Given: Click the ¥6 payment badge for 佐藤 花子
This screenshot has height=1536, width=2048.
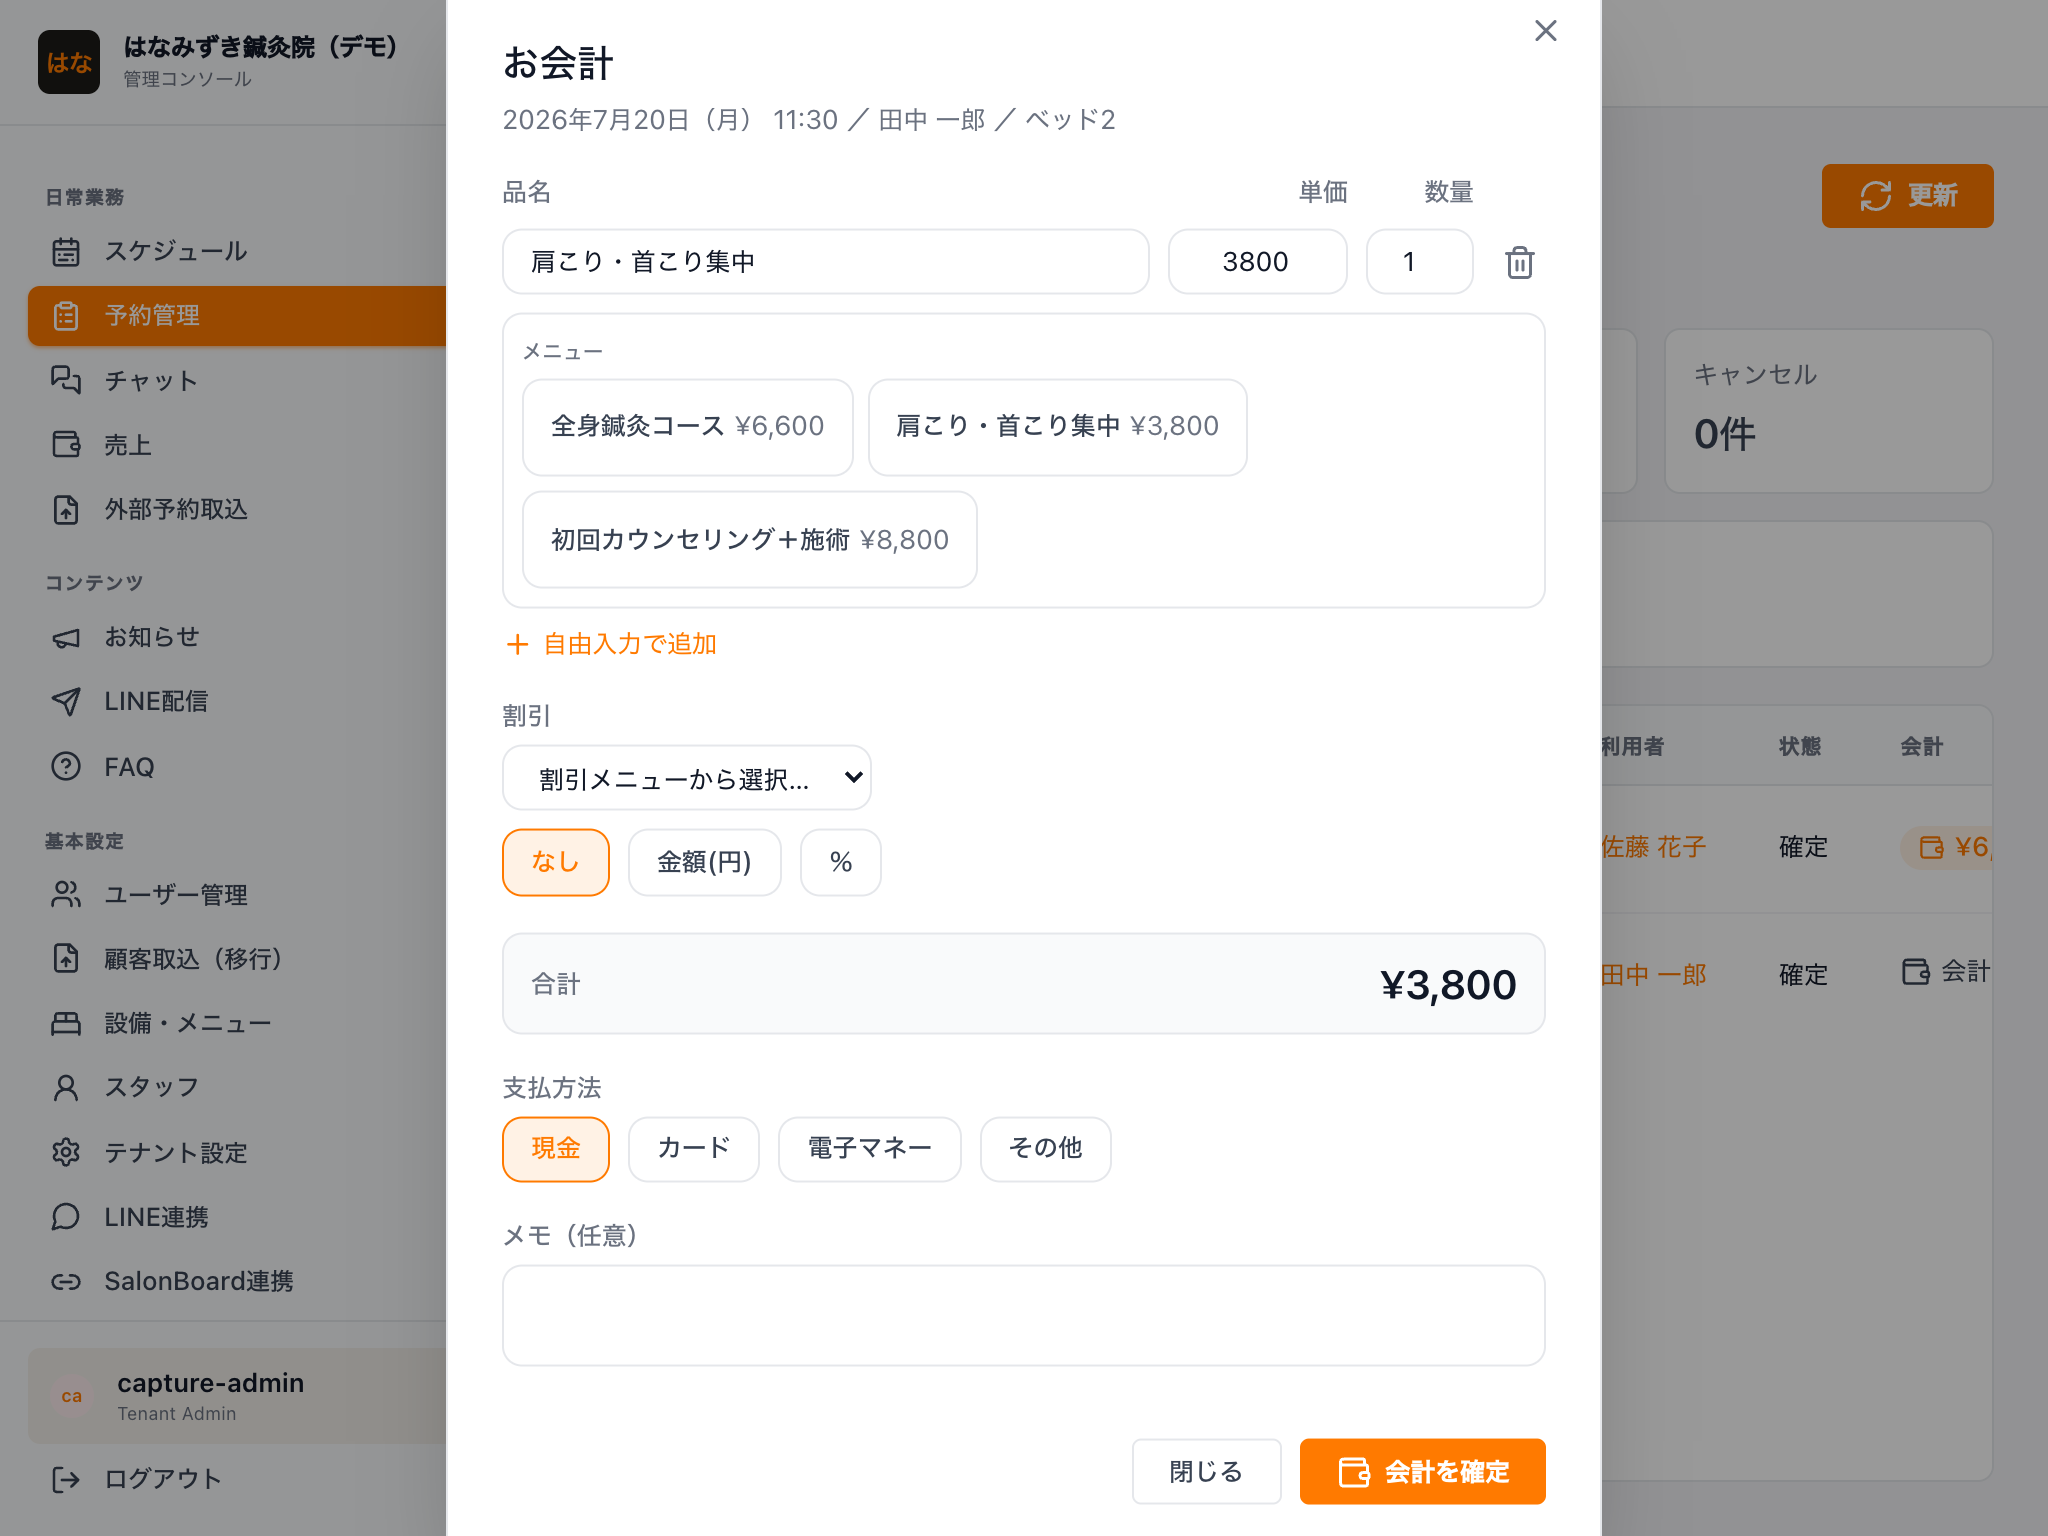Looking at the screenshot, I should (1947, 848).
